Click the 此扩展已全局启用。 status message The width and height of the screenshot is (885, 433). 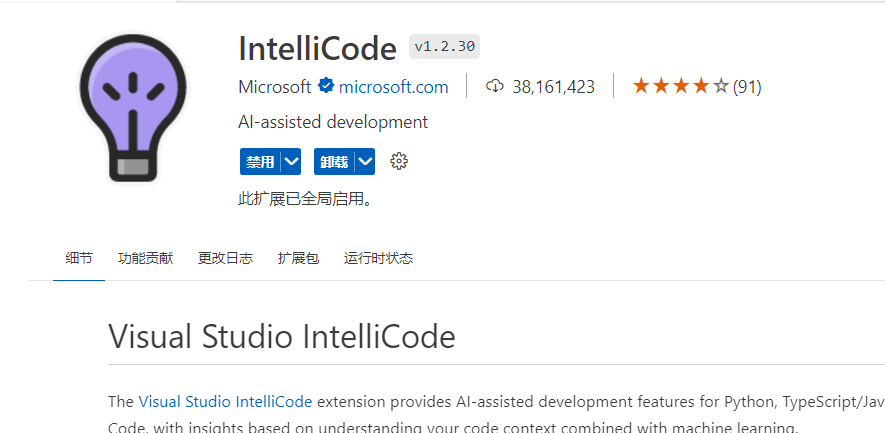[305, 199]
